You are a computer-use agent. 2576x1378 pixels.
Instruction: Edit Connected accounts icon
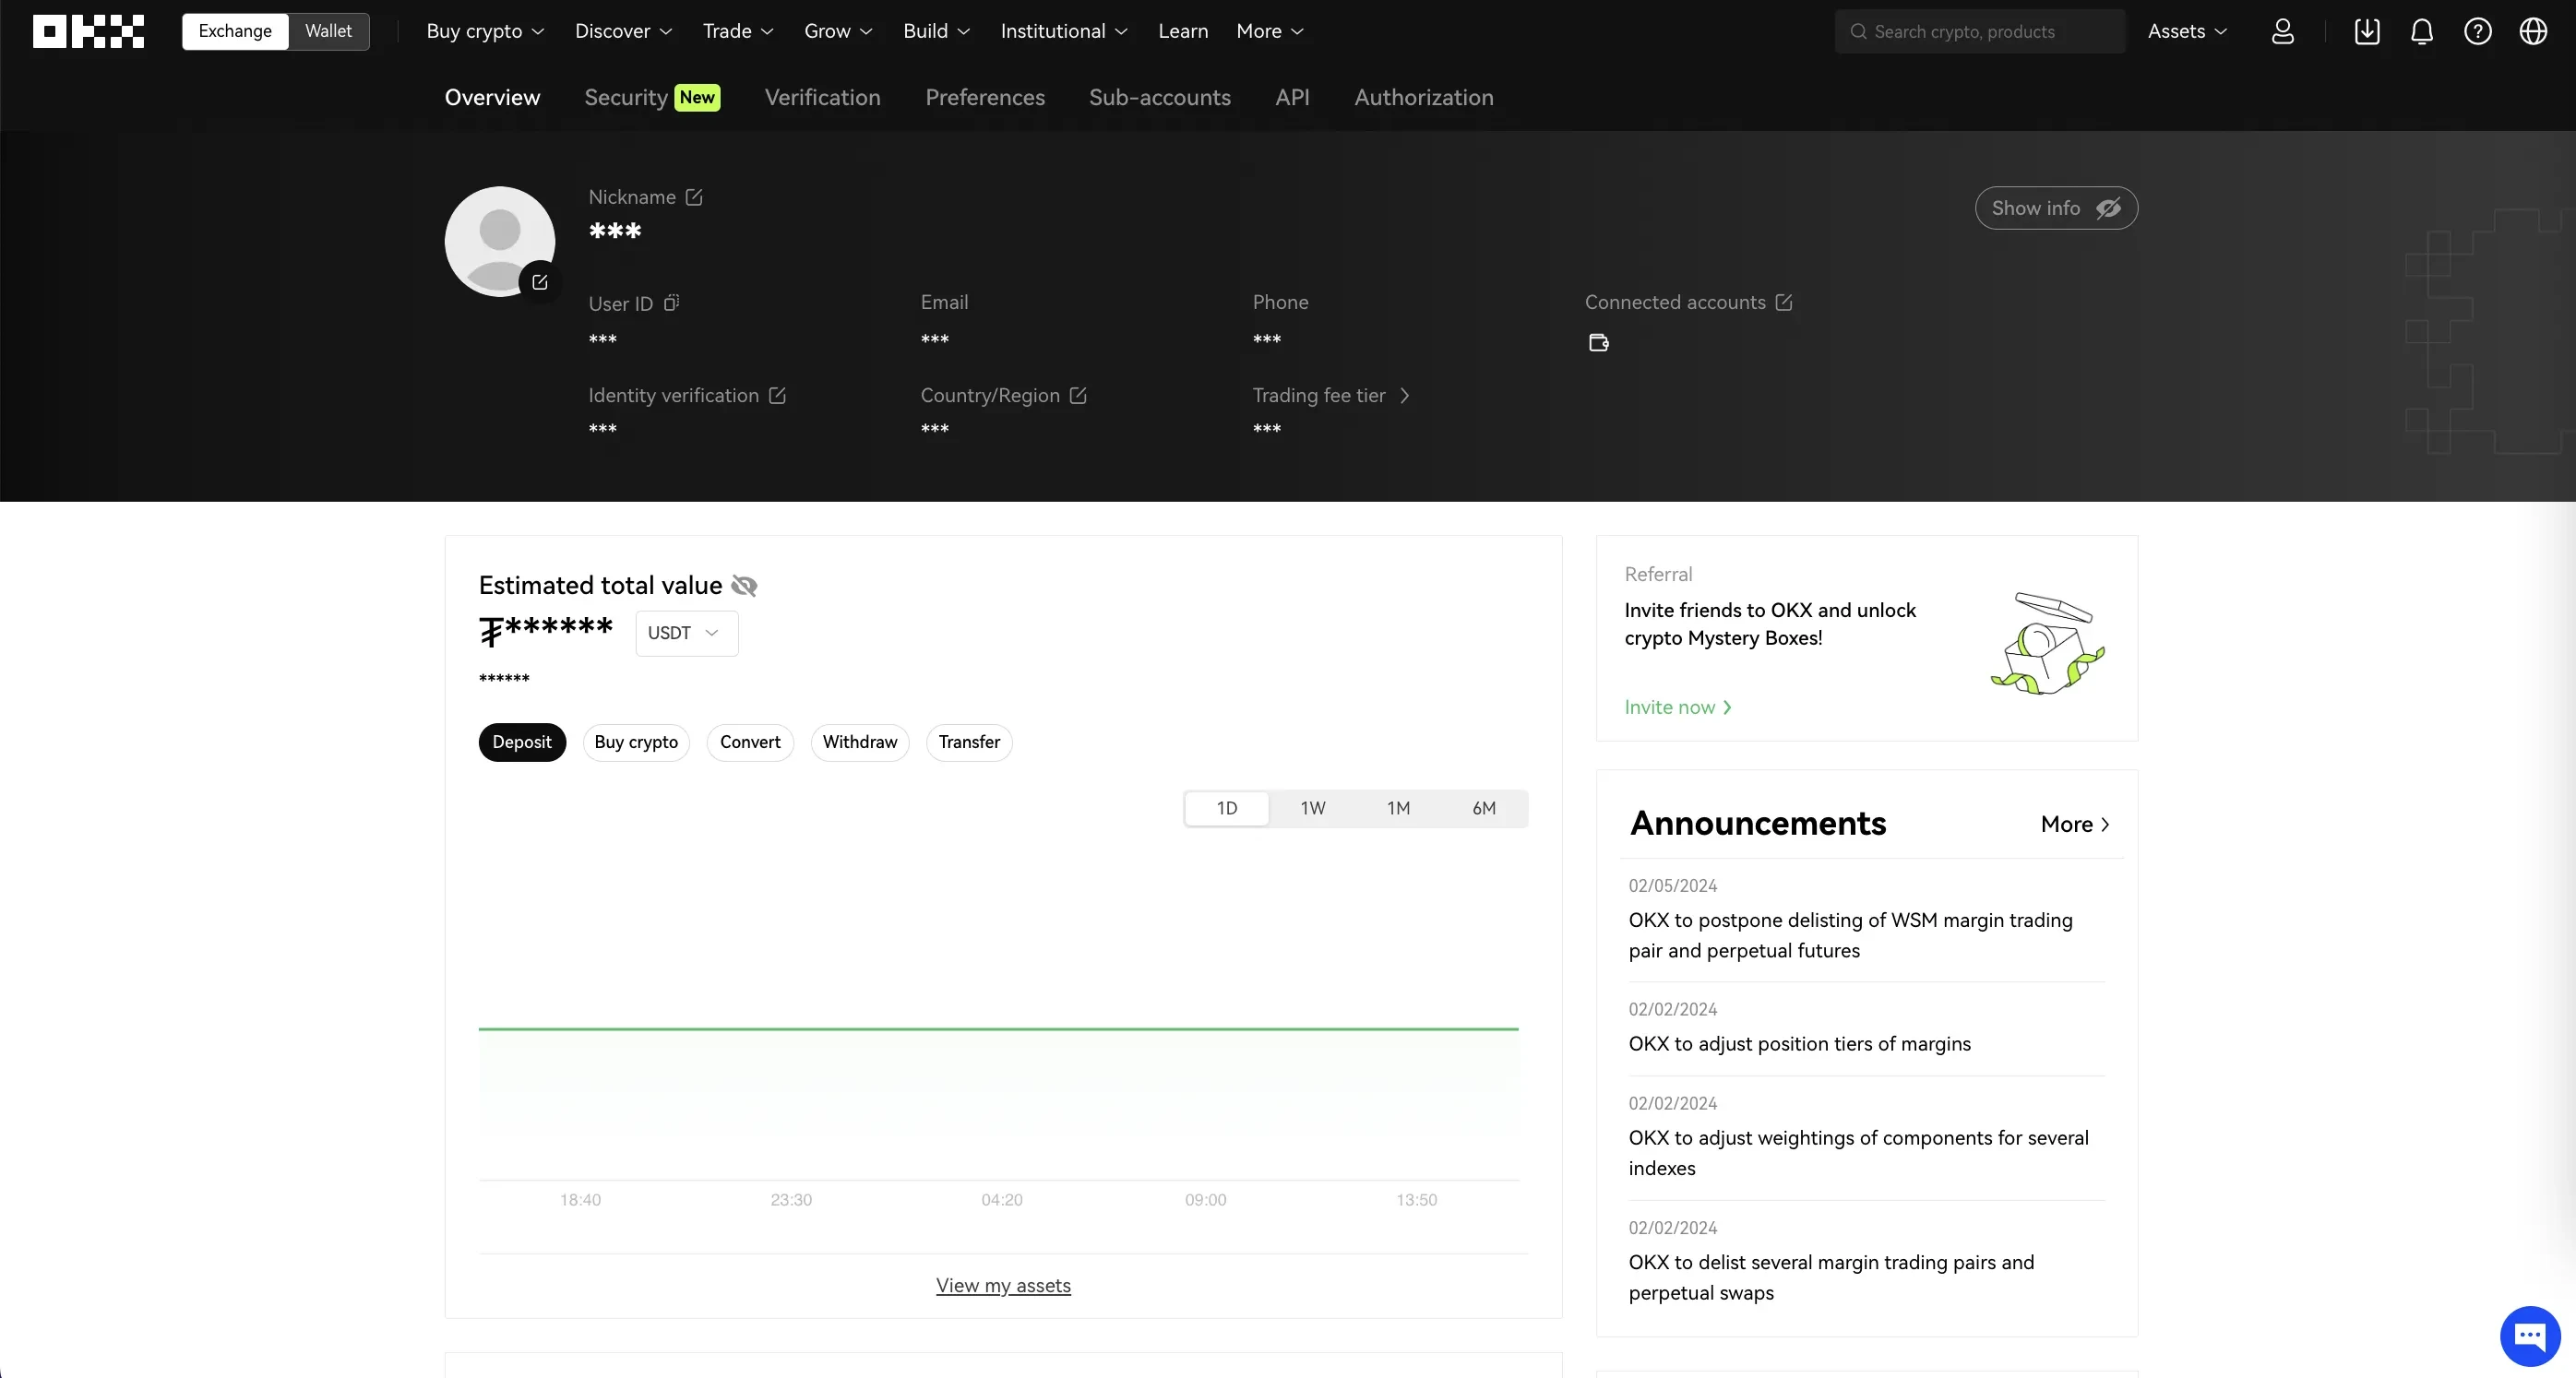click(1784, 302)
